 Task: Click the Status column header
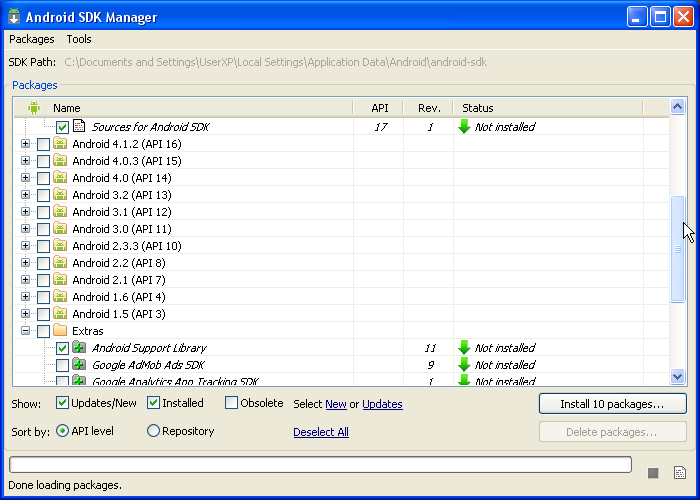548,108
